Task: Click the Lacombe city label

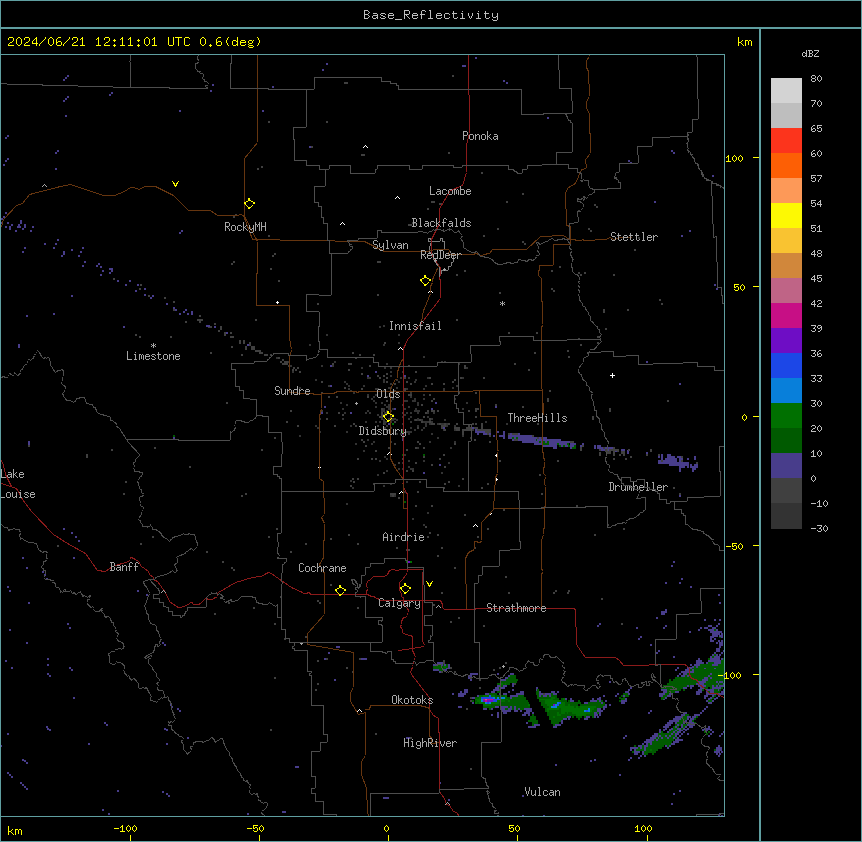Action: coord(450,191)
